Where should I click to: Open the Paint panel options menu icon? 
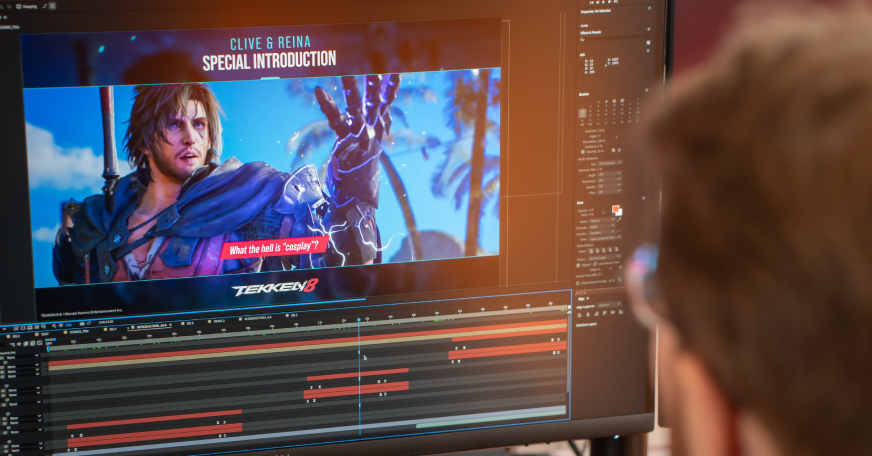tap(643, 198)
